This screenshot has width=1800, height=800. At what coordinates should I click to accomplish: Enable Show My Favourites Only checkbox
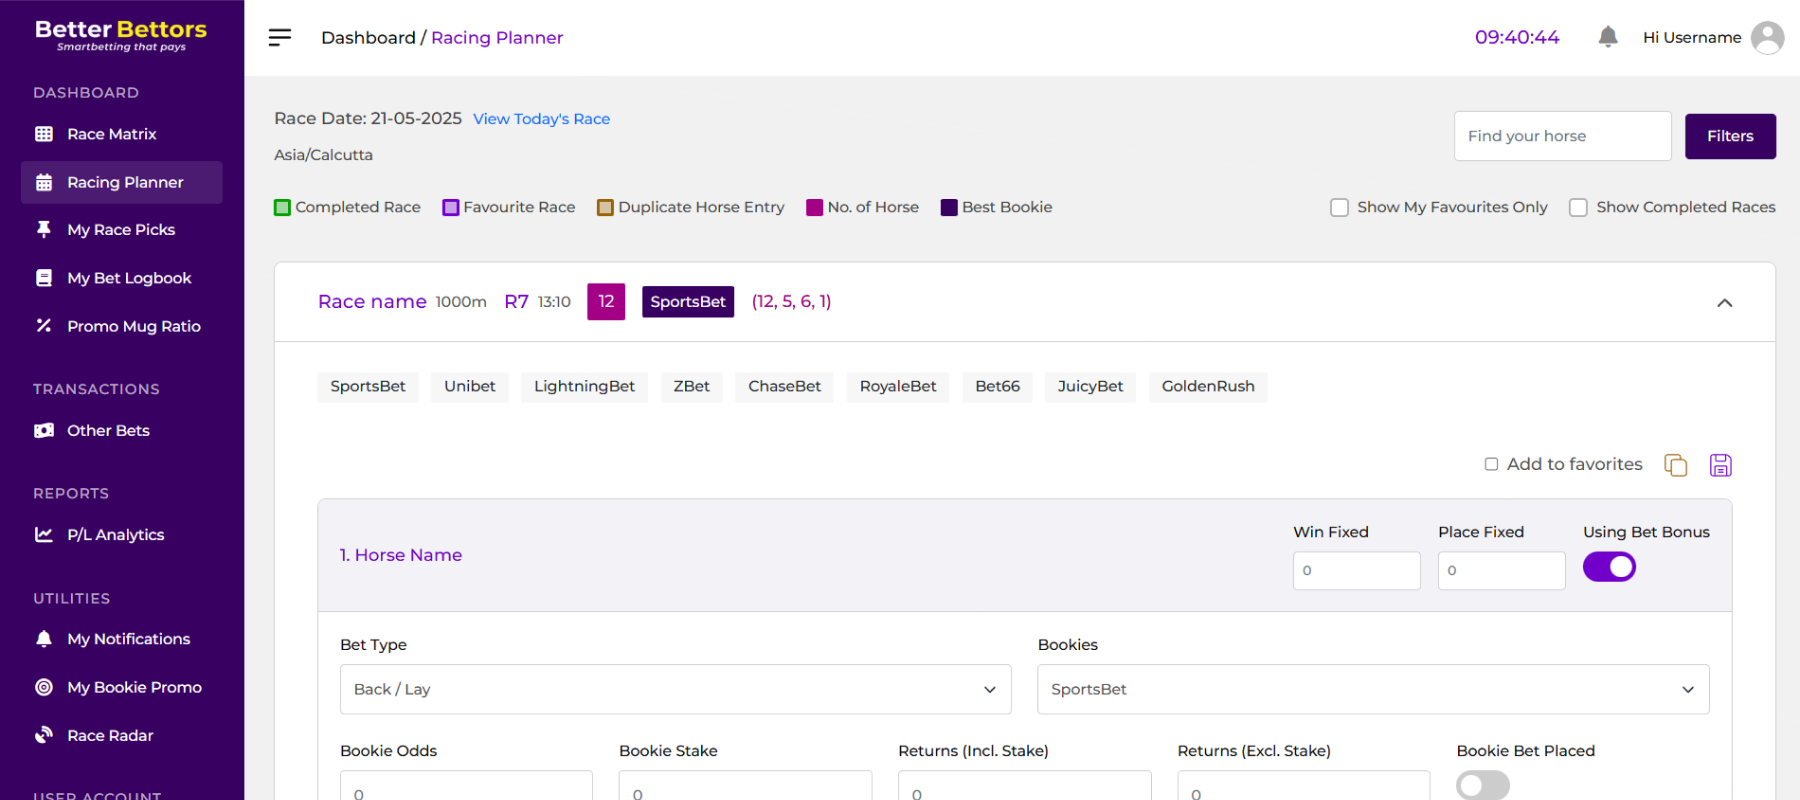(1339, 207)
